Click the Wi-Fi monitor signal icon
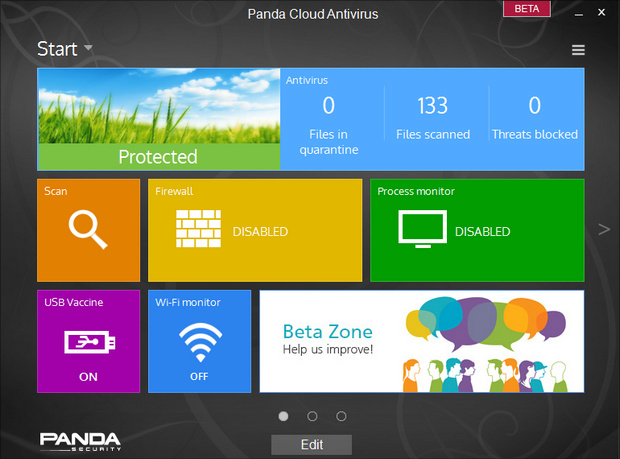The height and width of the screenshot is (459, 620). click(x=200, y=342)
